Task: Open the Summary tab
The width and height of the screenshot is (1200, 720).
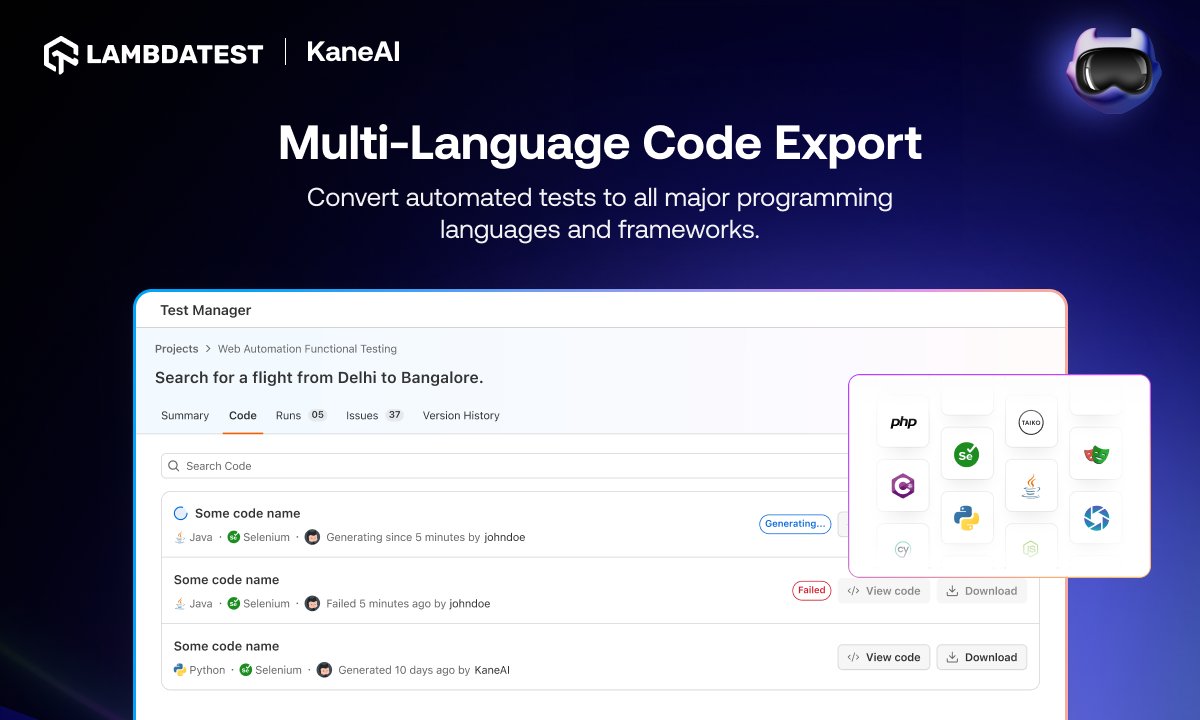Action: point(185,415)
